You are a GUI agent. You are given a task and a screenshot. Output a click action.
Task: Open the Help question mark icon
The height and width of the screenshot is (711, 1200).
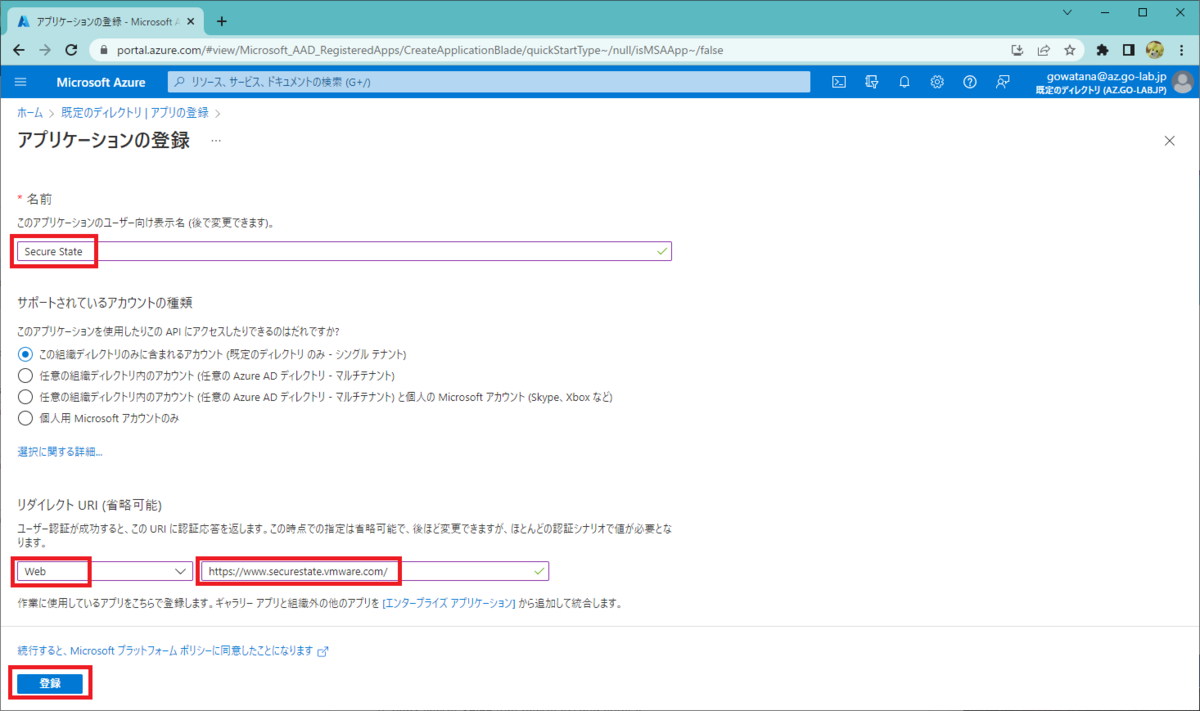[x=969, y=82]
